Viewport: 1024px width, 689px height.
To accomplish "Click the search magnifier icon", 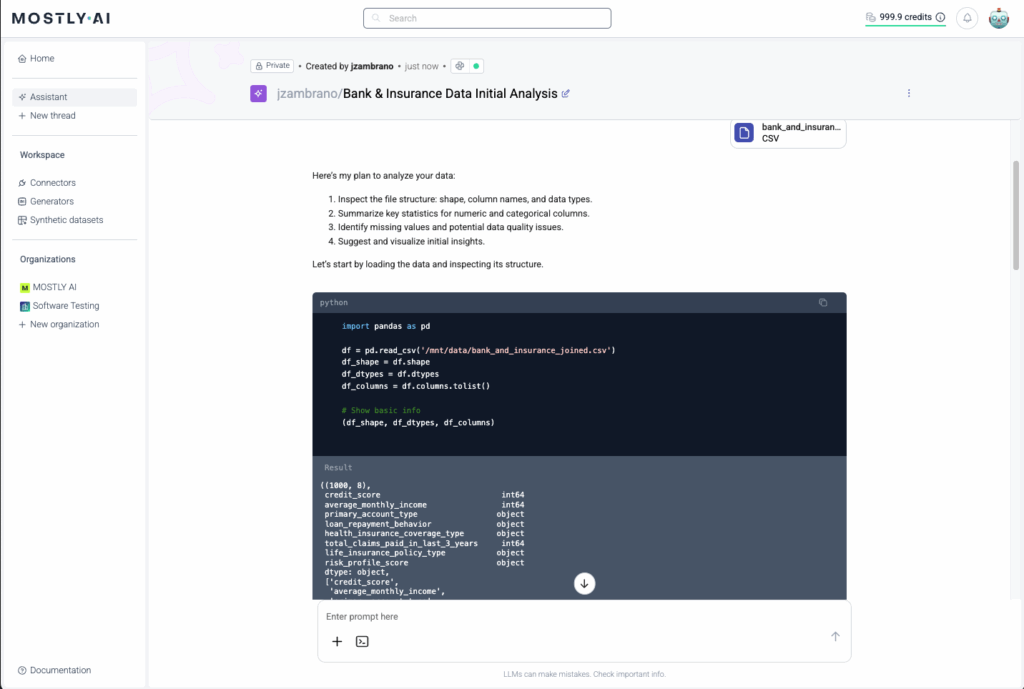I will tap(376, 18).
